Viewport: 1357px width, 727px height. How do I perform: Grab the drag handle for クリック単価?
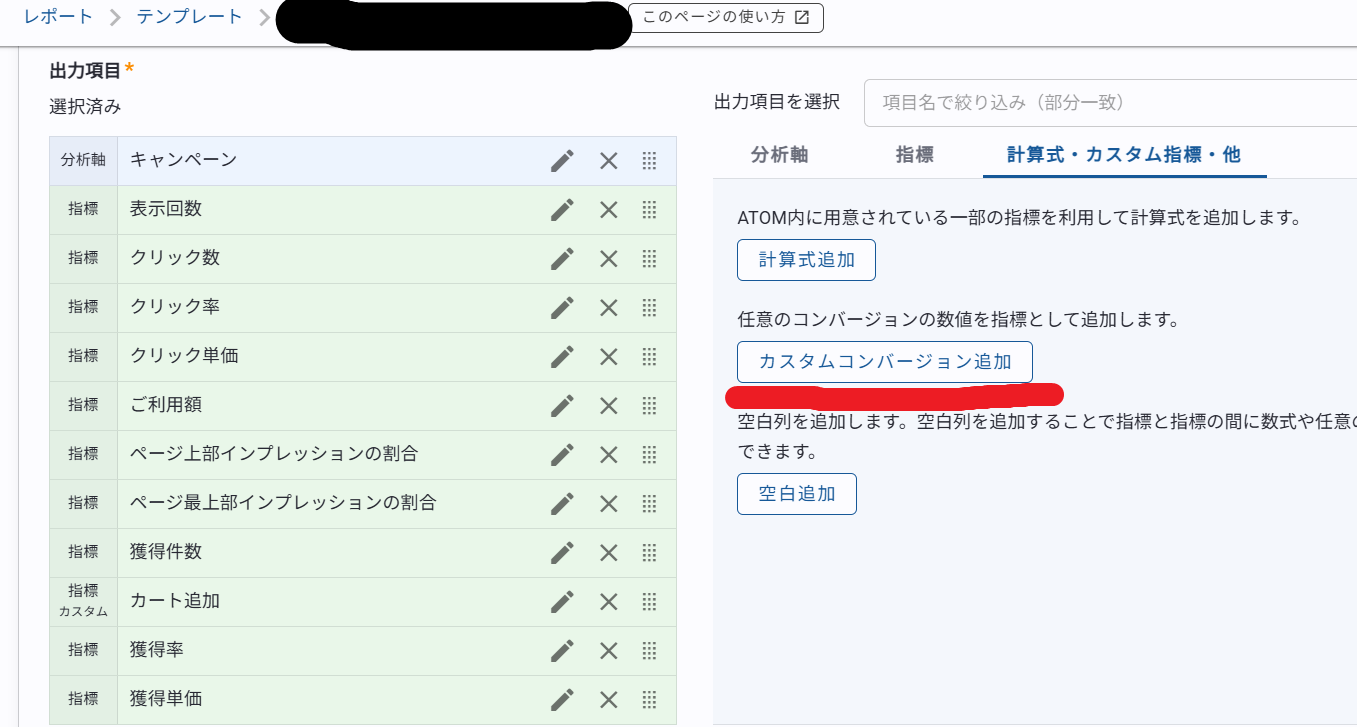pyautogui.click(x=649, y=357)
